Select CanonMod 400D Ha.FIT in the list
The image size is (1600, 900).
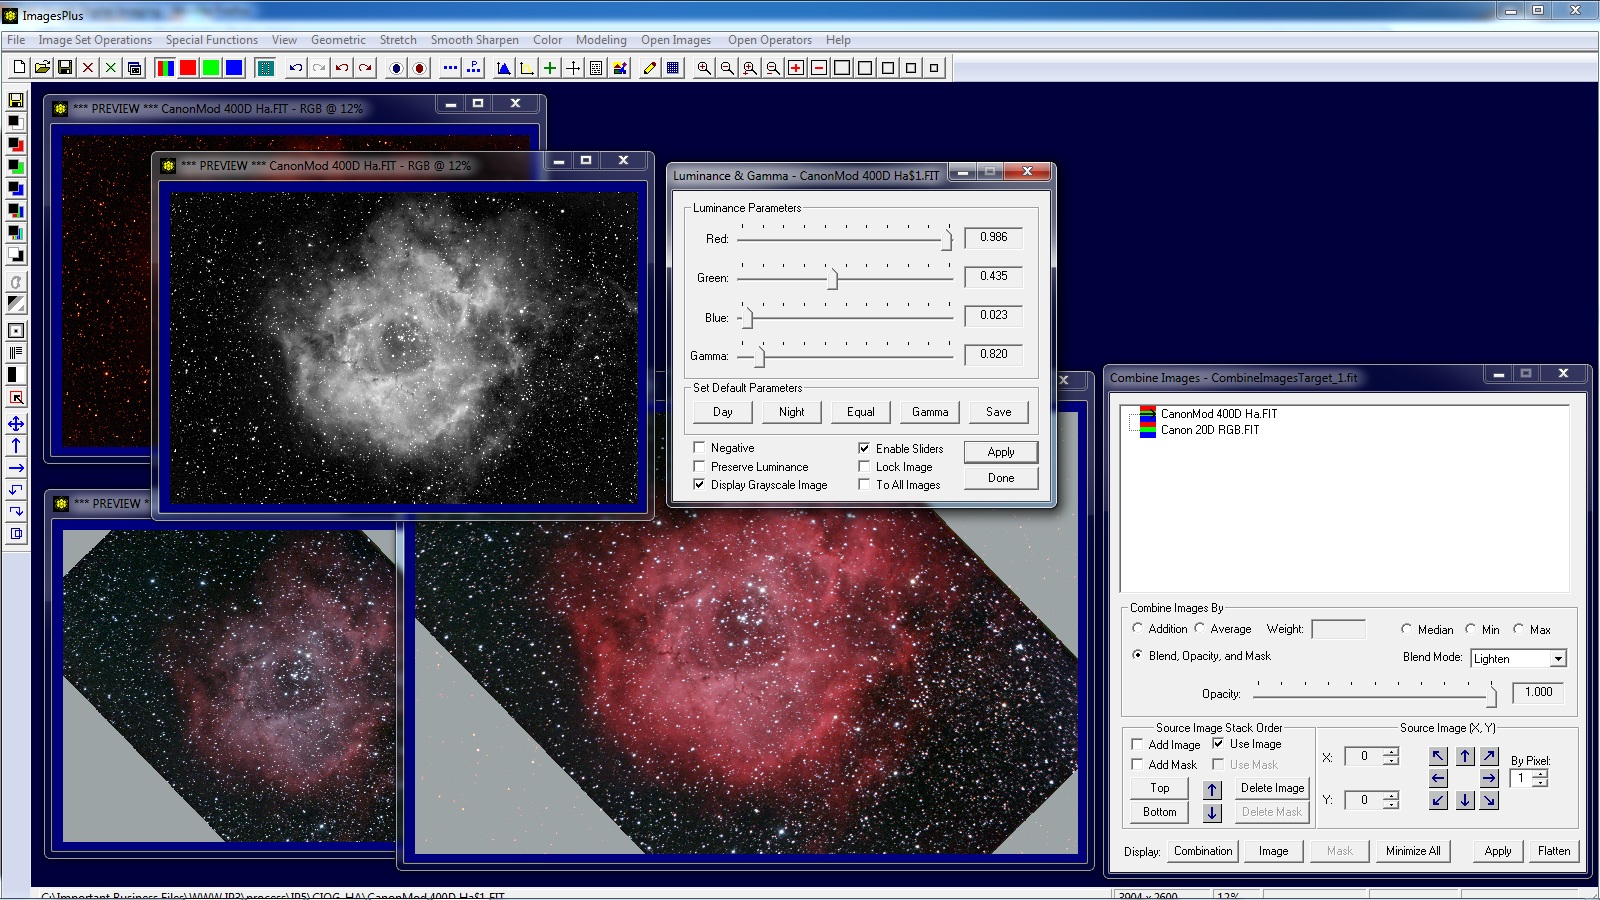[x=1218, y=413]
